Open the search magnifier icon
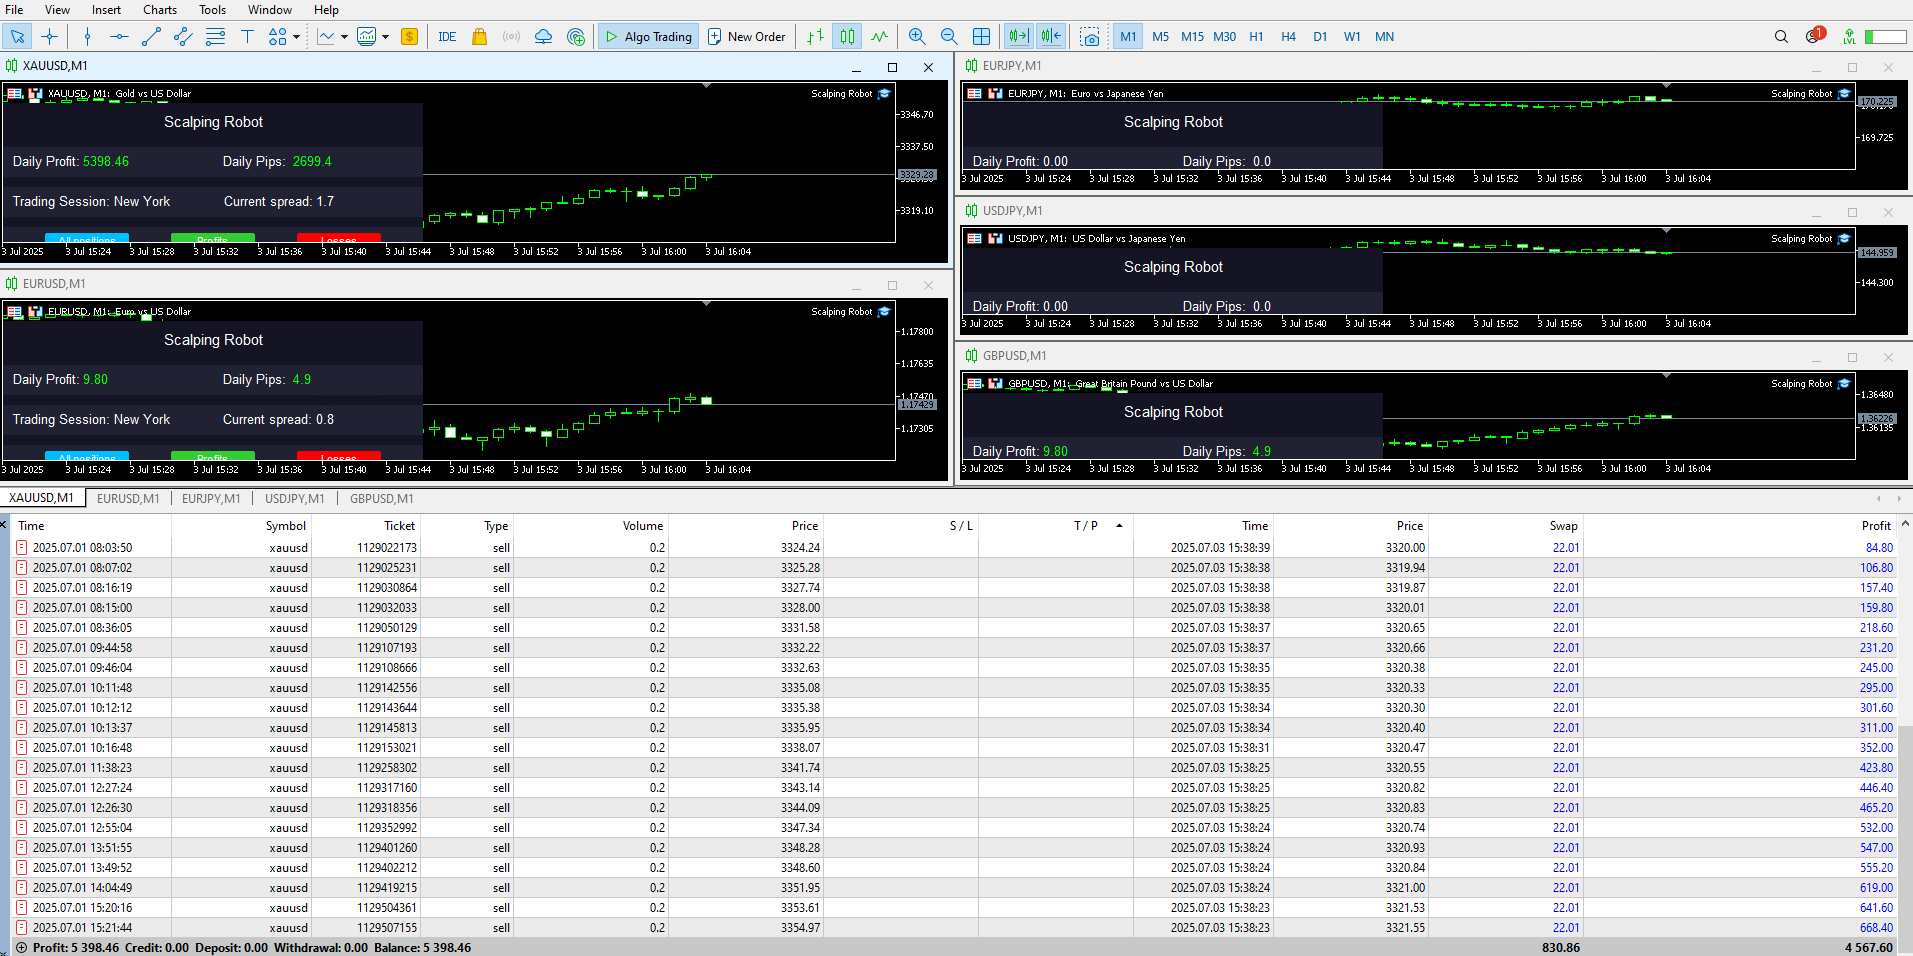This screenshot has width=1913, height=956. pyautogui.click(x=1781, y=37)
